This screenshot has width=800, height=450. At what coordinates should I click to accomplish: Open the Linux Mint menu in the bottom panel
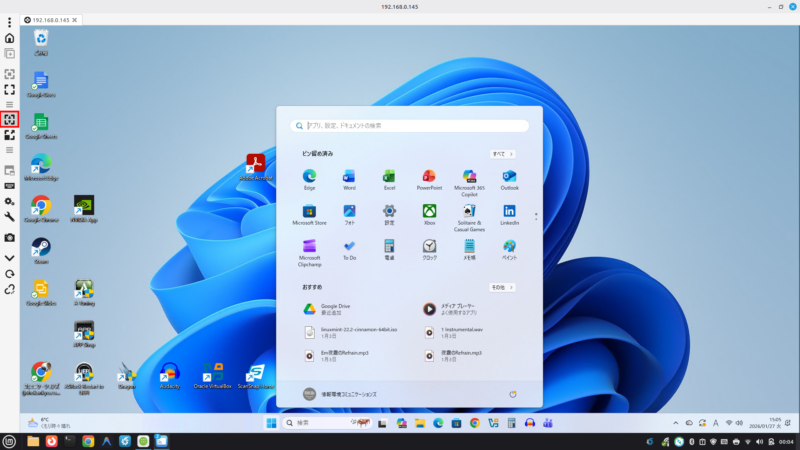click(x=10, y=441)
